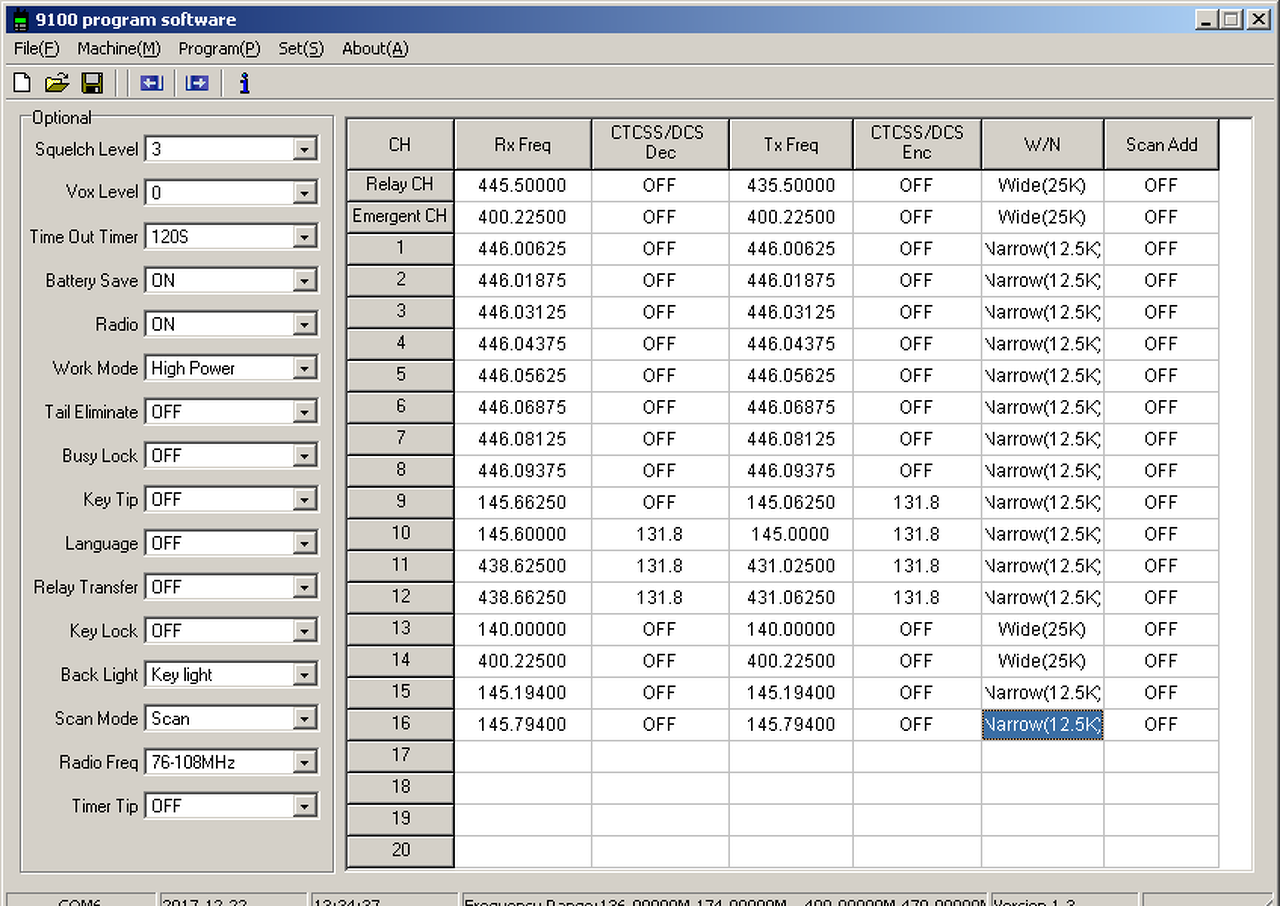
Task: Select Tx Freq cell 145.06250
Action: click(x=791, y=502)
